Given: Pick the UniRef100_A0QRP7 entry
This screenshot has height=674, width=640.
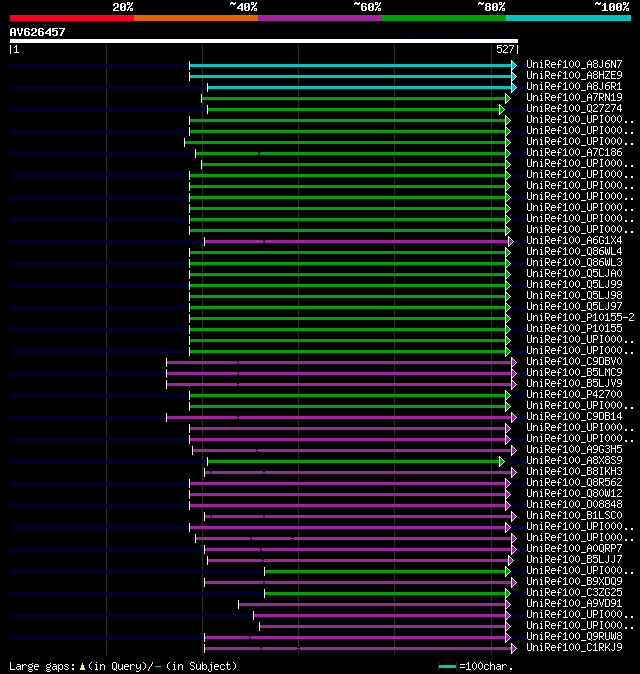Looking at the screenshot, I should pyautogui.click(x=574, y=549).
